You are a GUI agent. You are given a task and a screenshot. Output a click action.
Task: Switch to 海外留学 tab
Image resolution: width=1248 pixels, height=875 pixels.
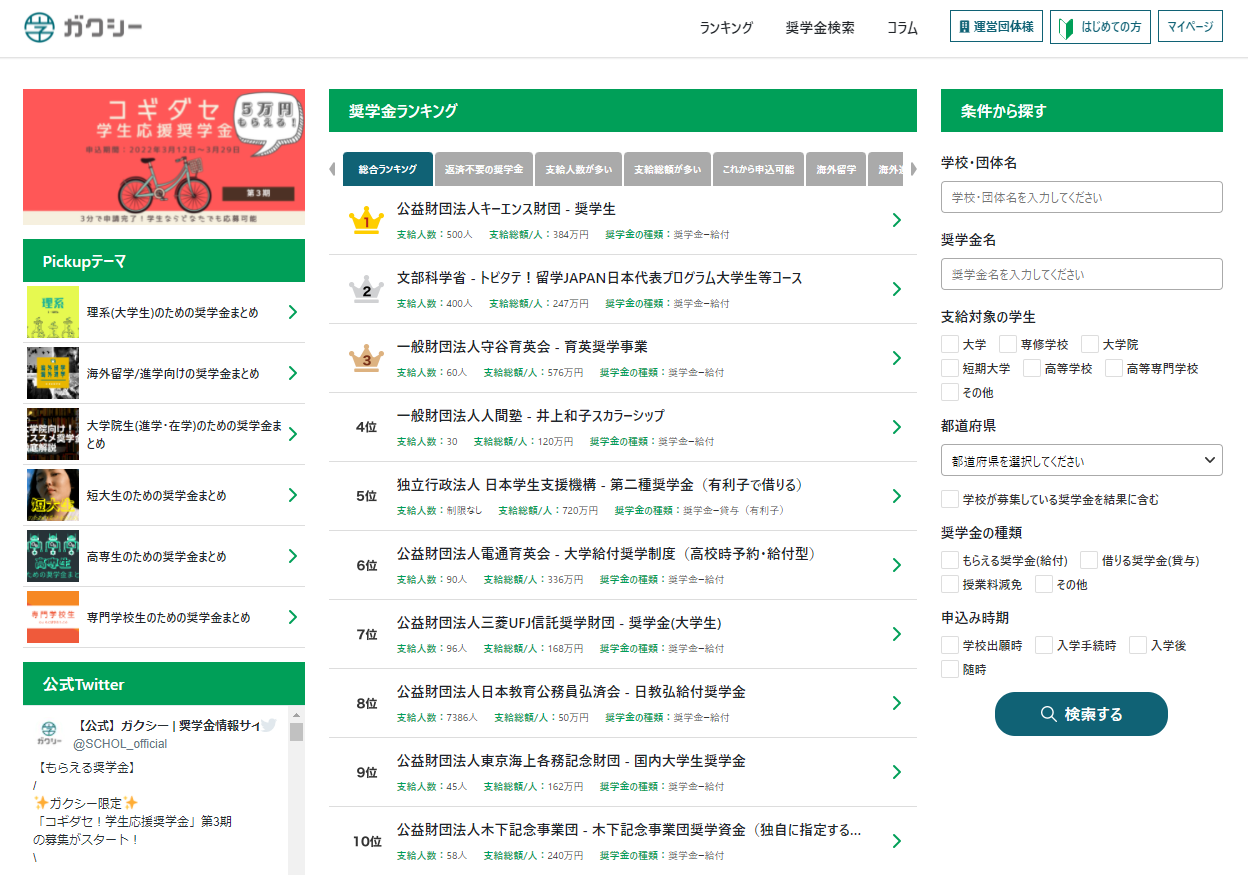[x=836, y=169]
